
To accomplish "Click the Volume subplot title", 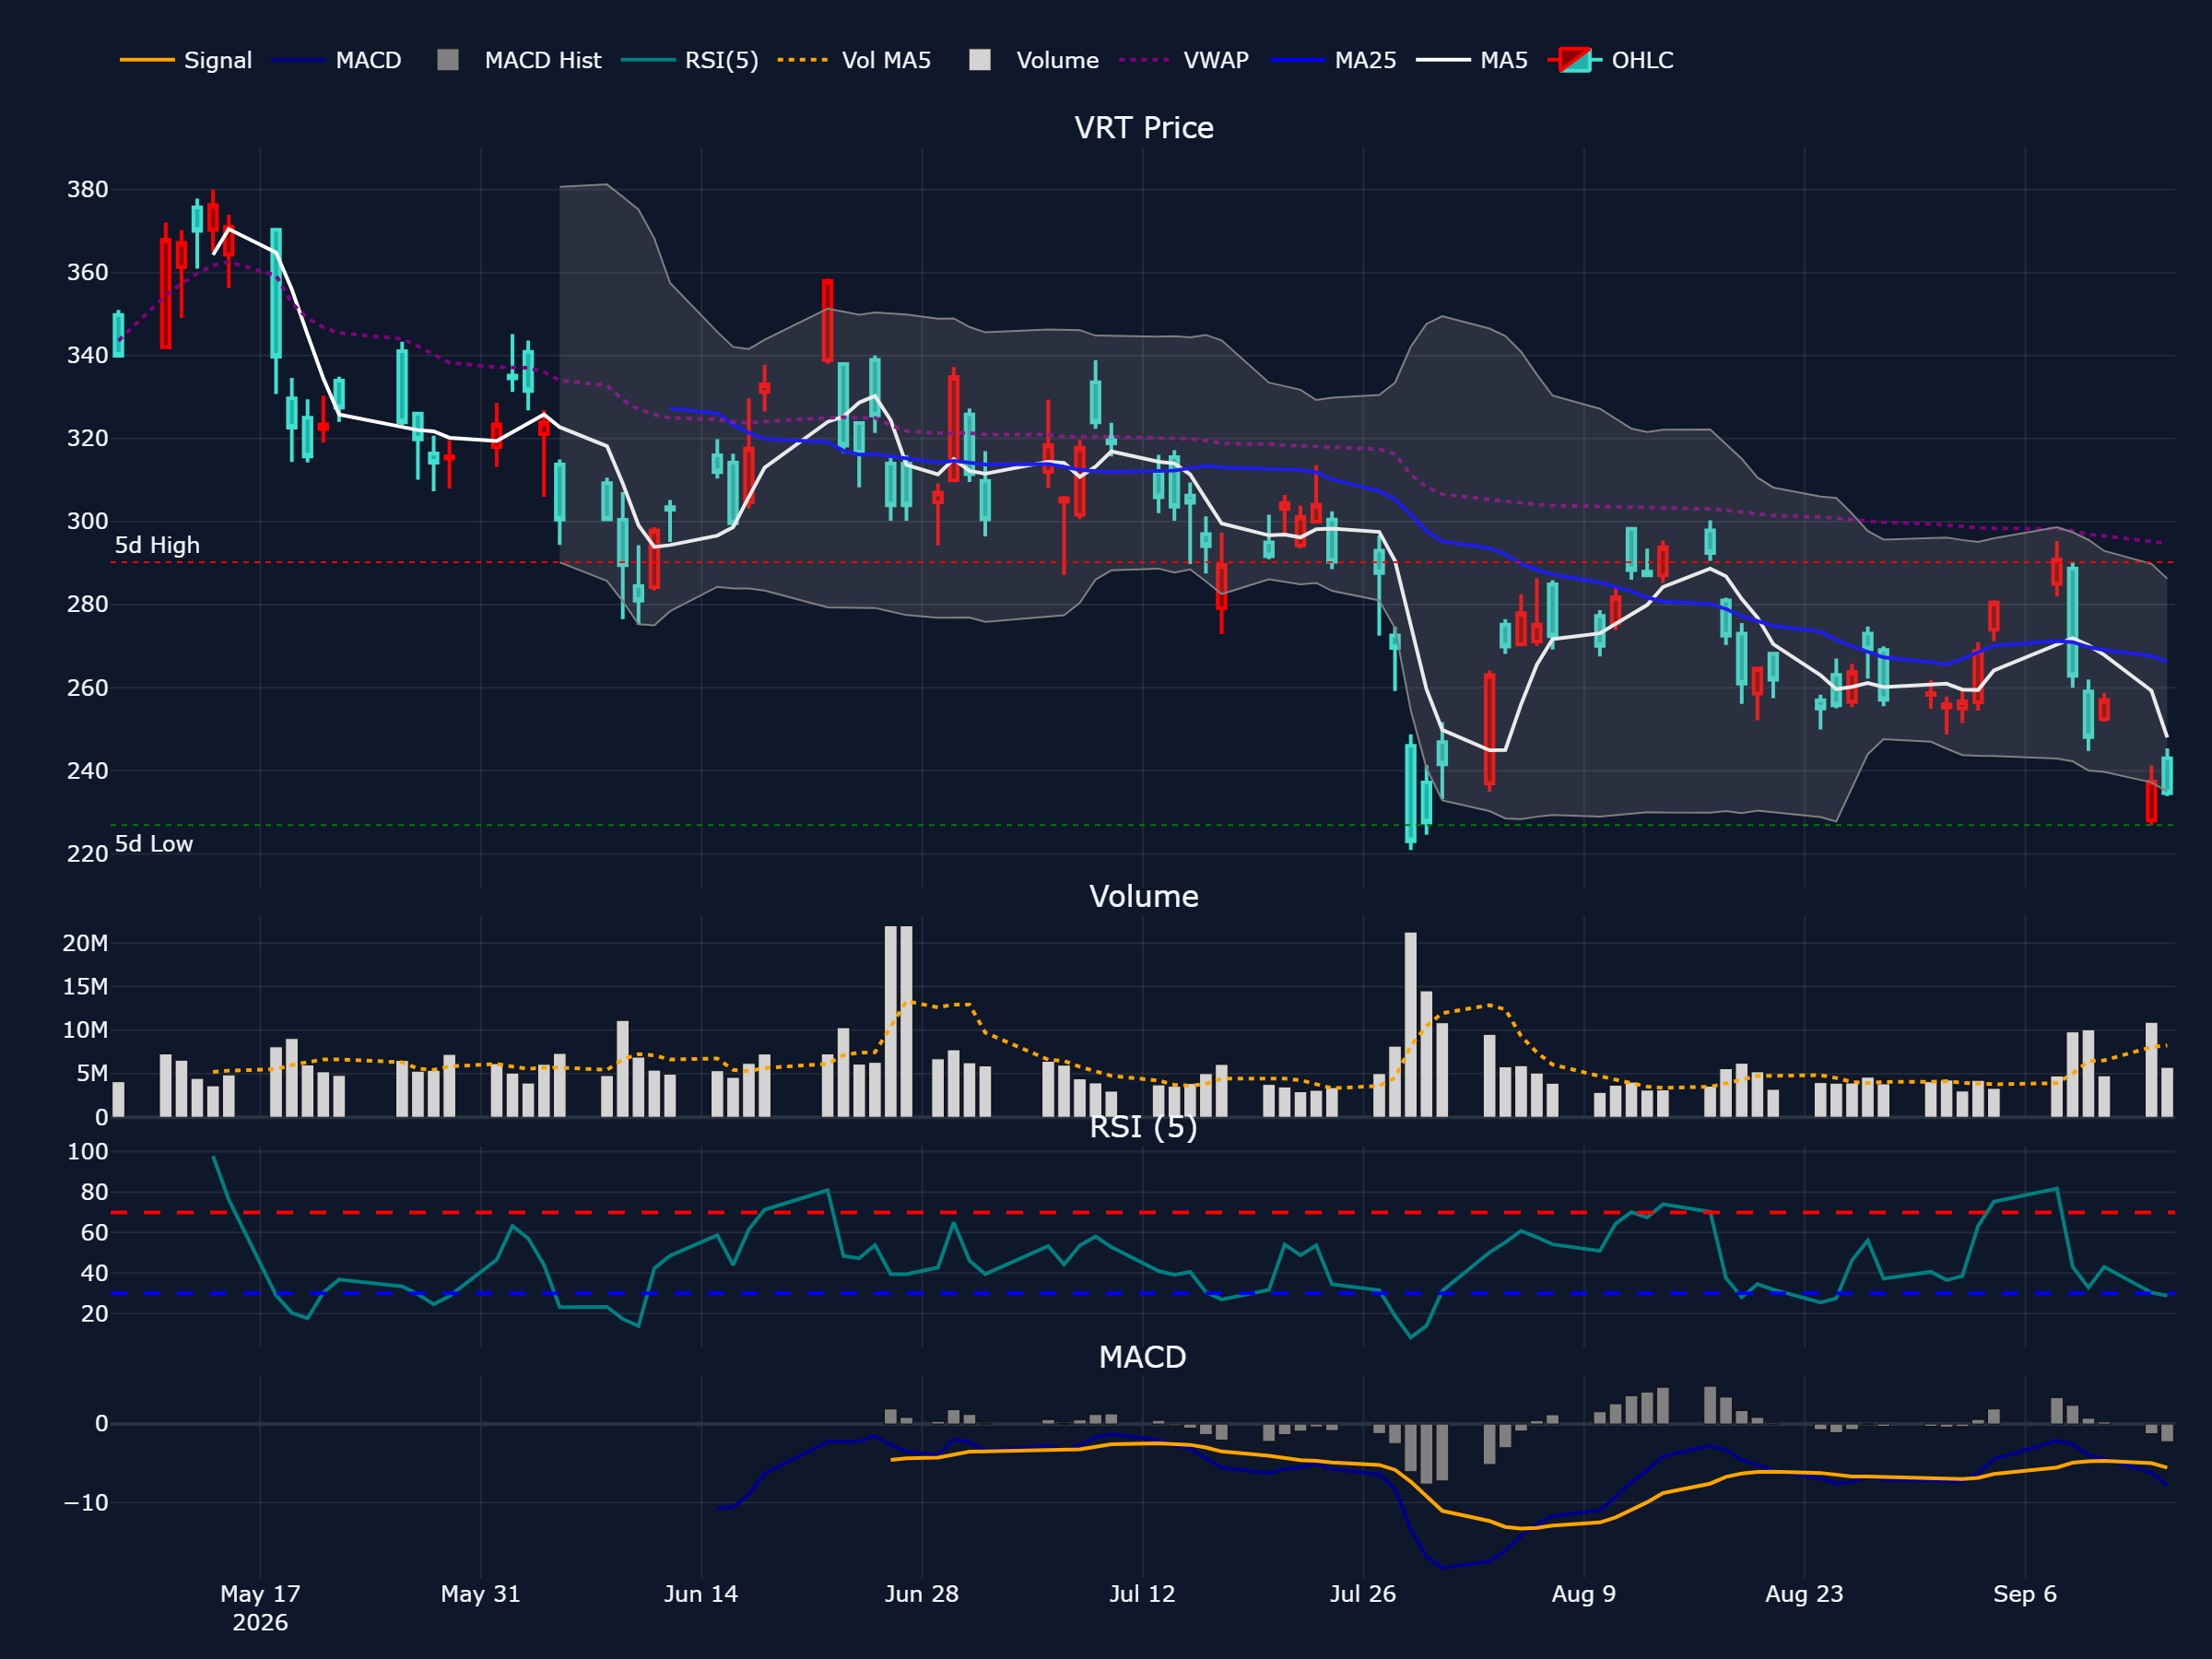I will [x=1144, y=896].
